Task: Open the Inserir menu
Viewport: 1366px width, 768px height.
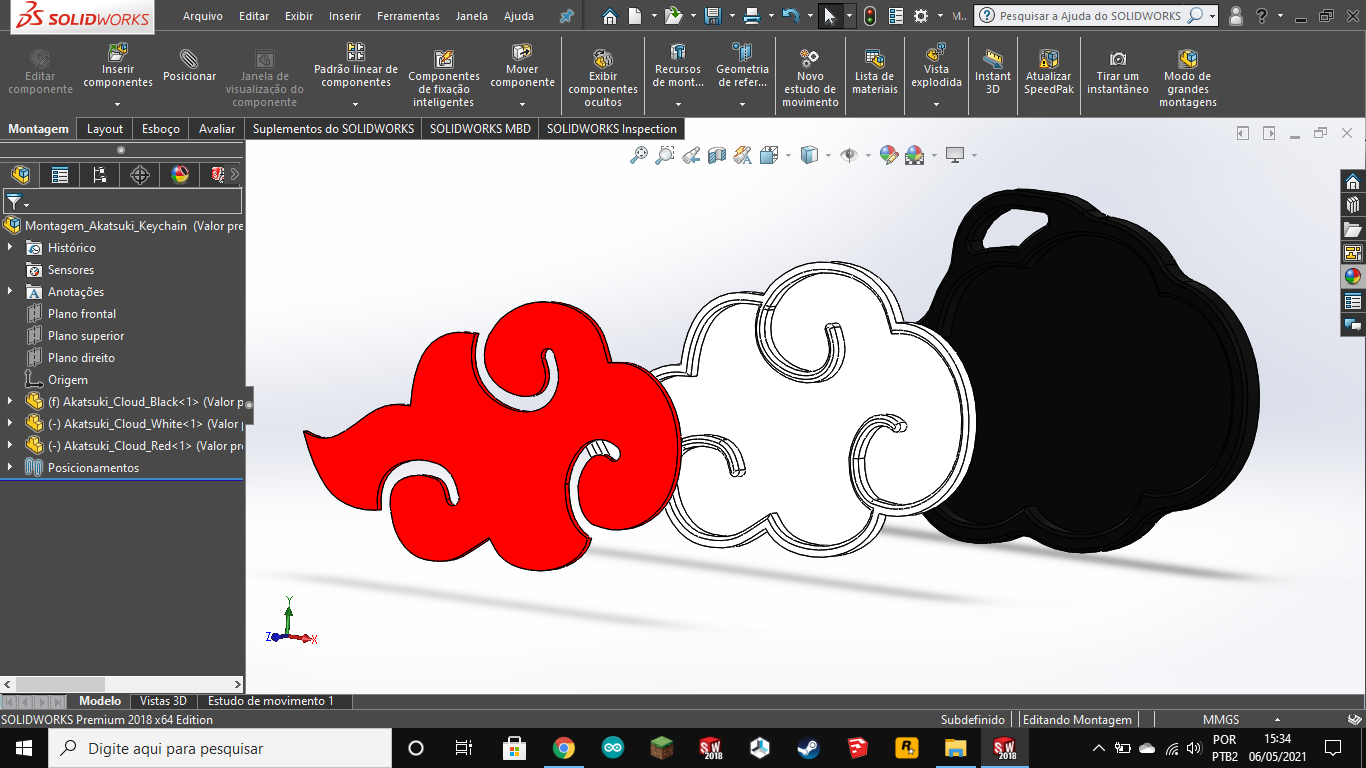Action: click(345, 16)
